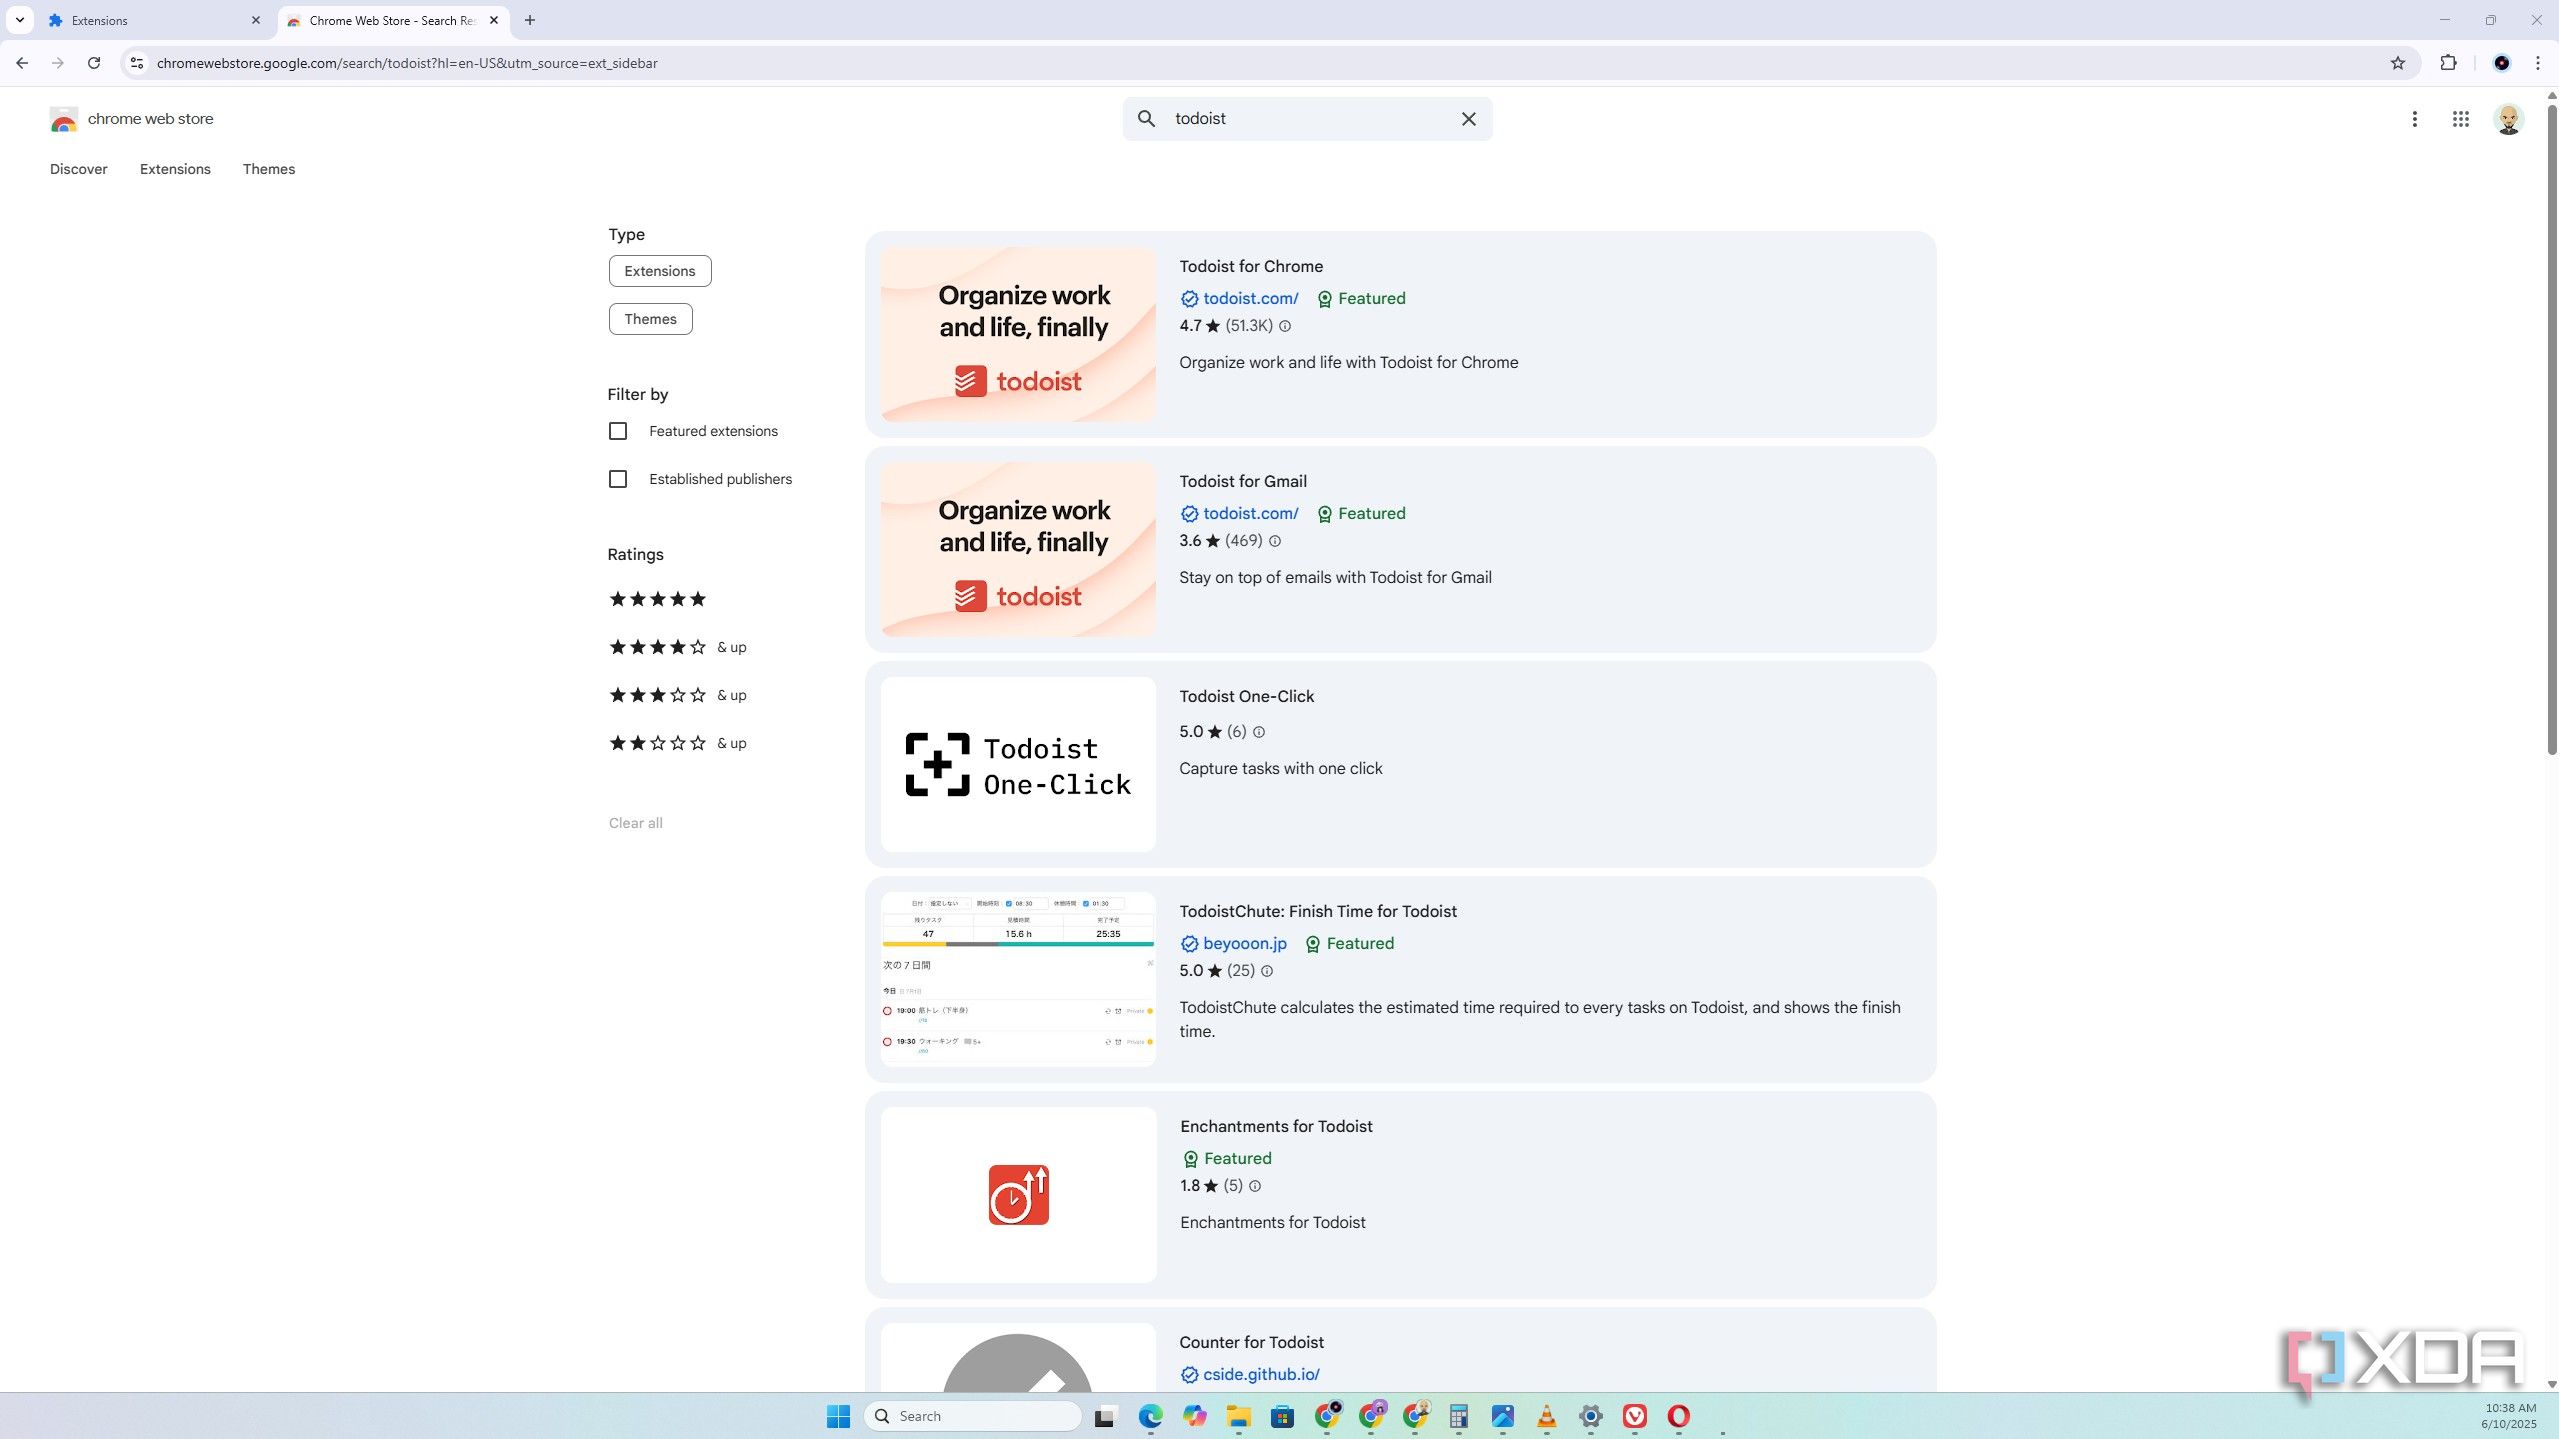
Task: Open the Discover section
Action: coord(78,169)
